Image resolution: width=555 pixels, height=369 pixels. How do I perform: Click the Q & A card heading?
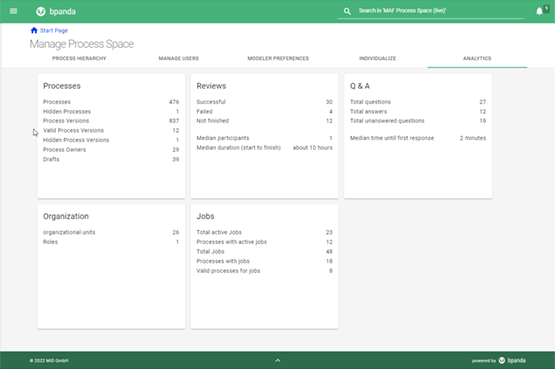click(x=360, y=86)
